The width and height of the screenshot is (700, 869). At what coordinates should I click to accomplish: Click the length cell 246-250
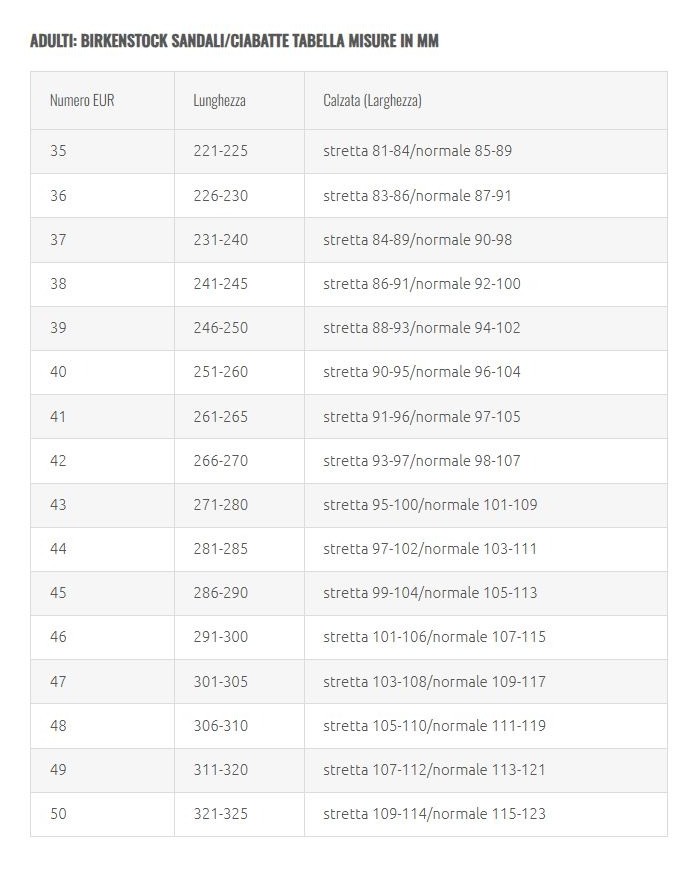click(x=220, y=327)
